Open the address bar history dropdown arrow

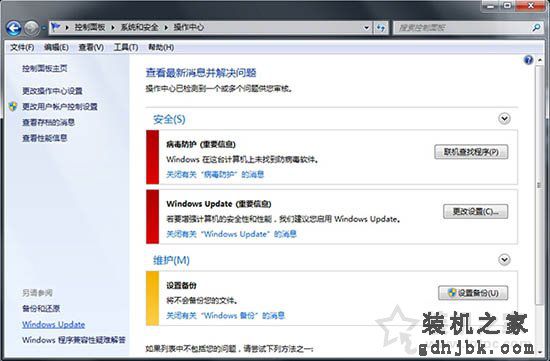tap(366, 27)
